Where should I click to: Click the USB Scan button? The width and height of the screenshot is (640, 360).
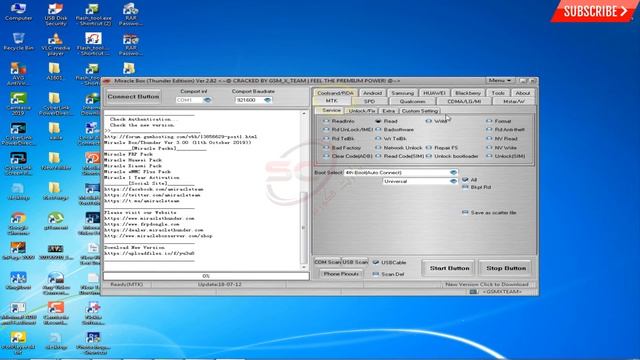coord(355,262)
